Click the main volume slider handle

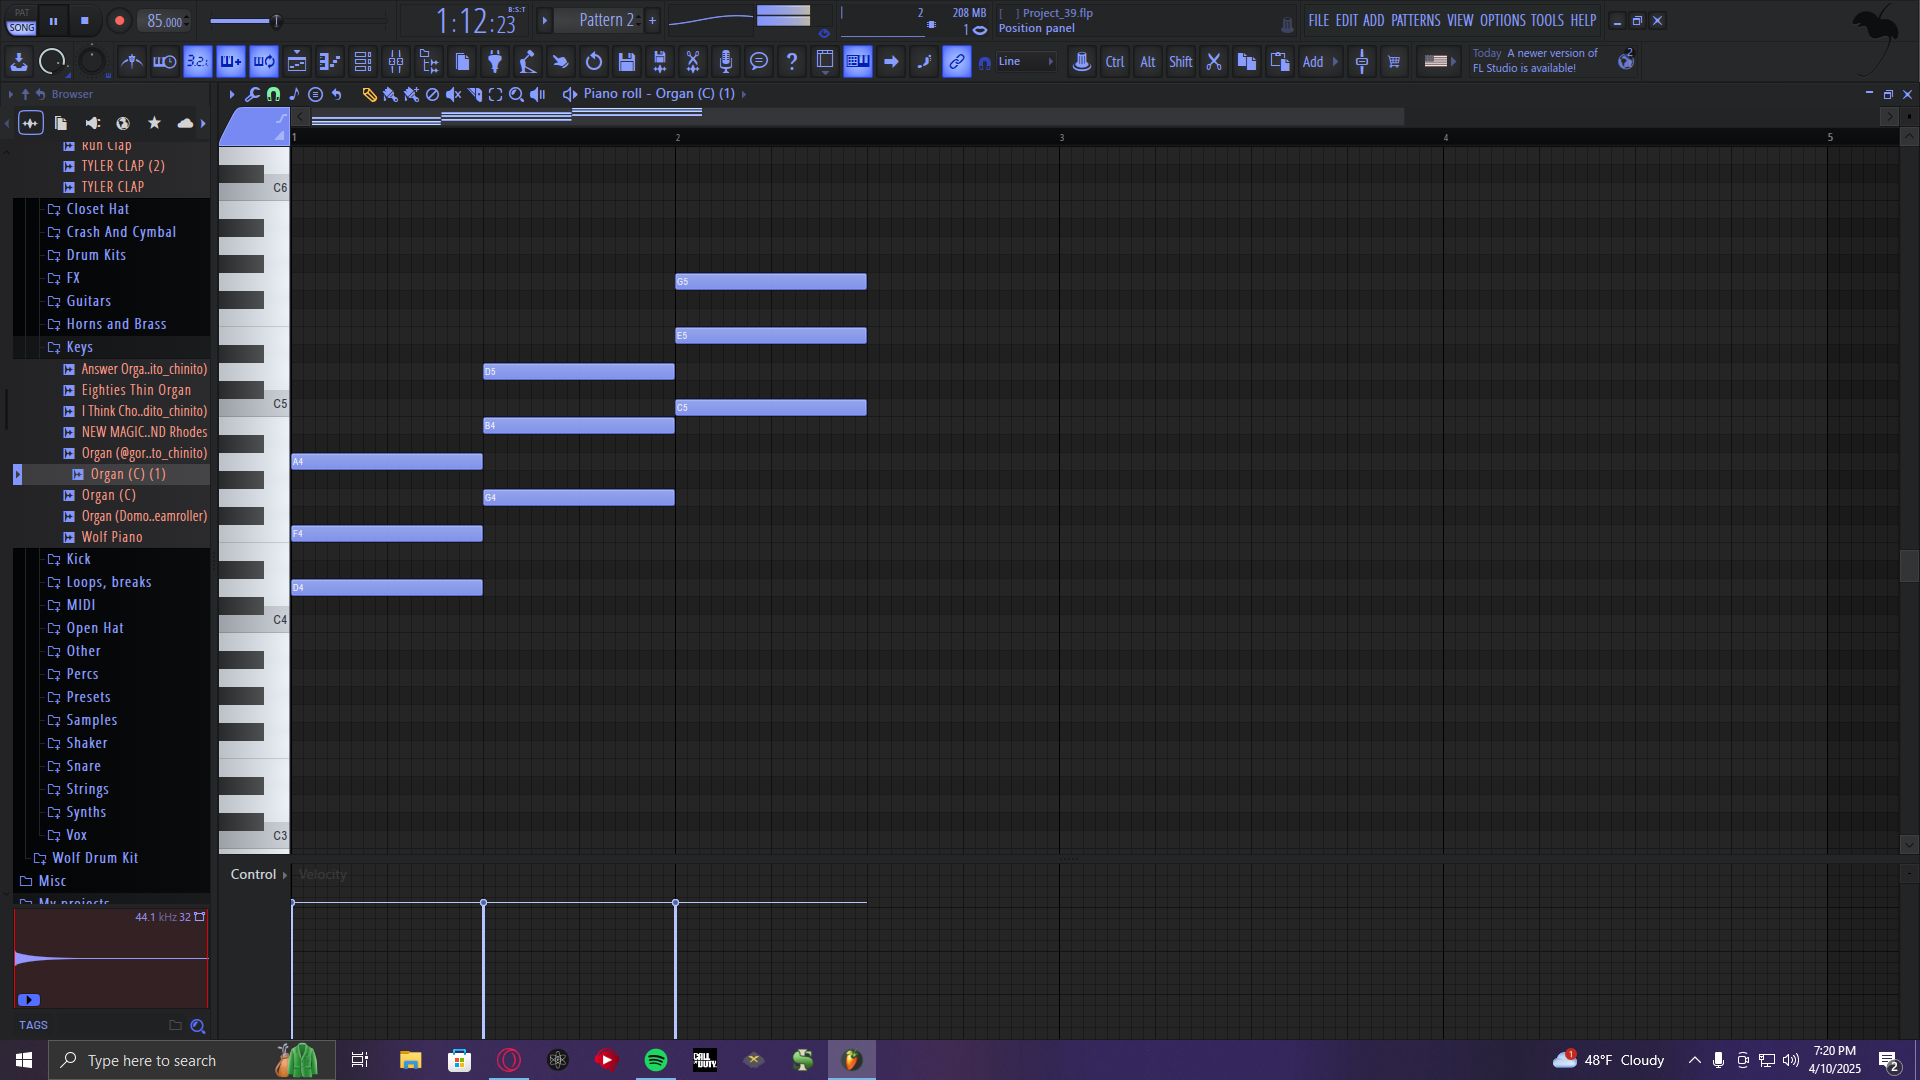(277, 21)
